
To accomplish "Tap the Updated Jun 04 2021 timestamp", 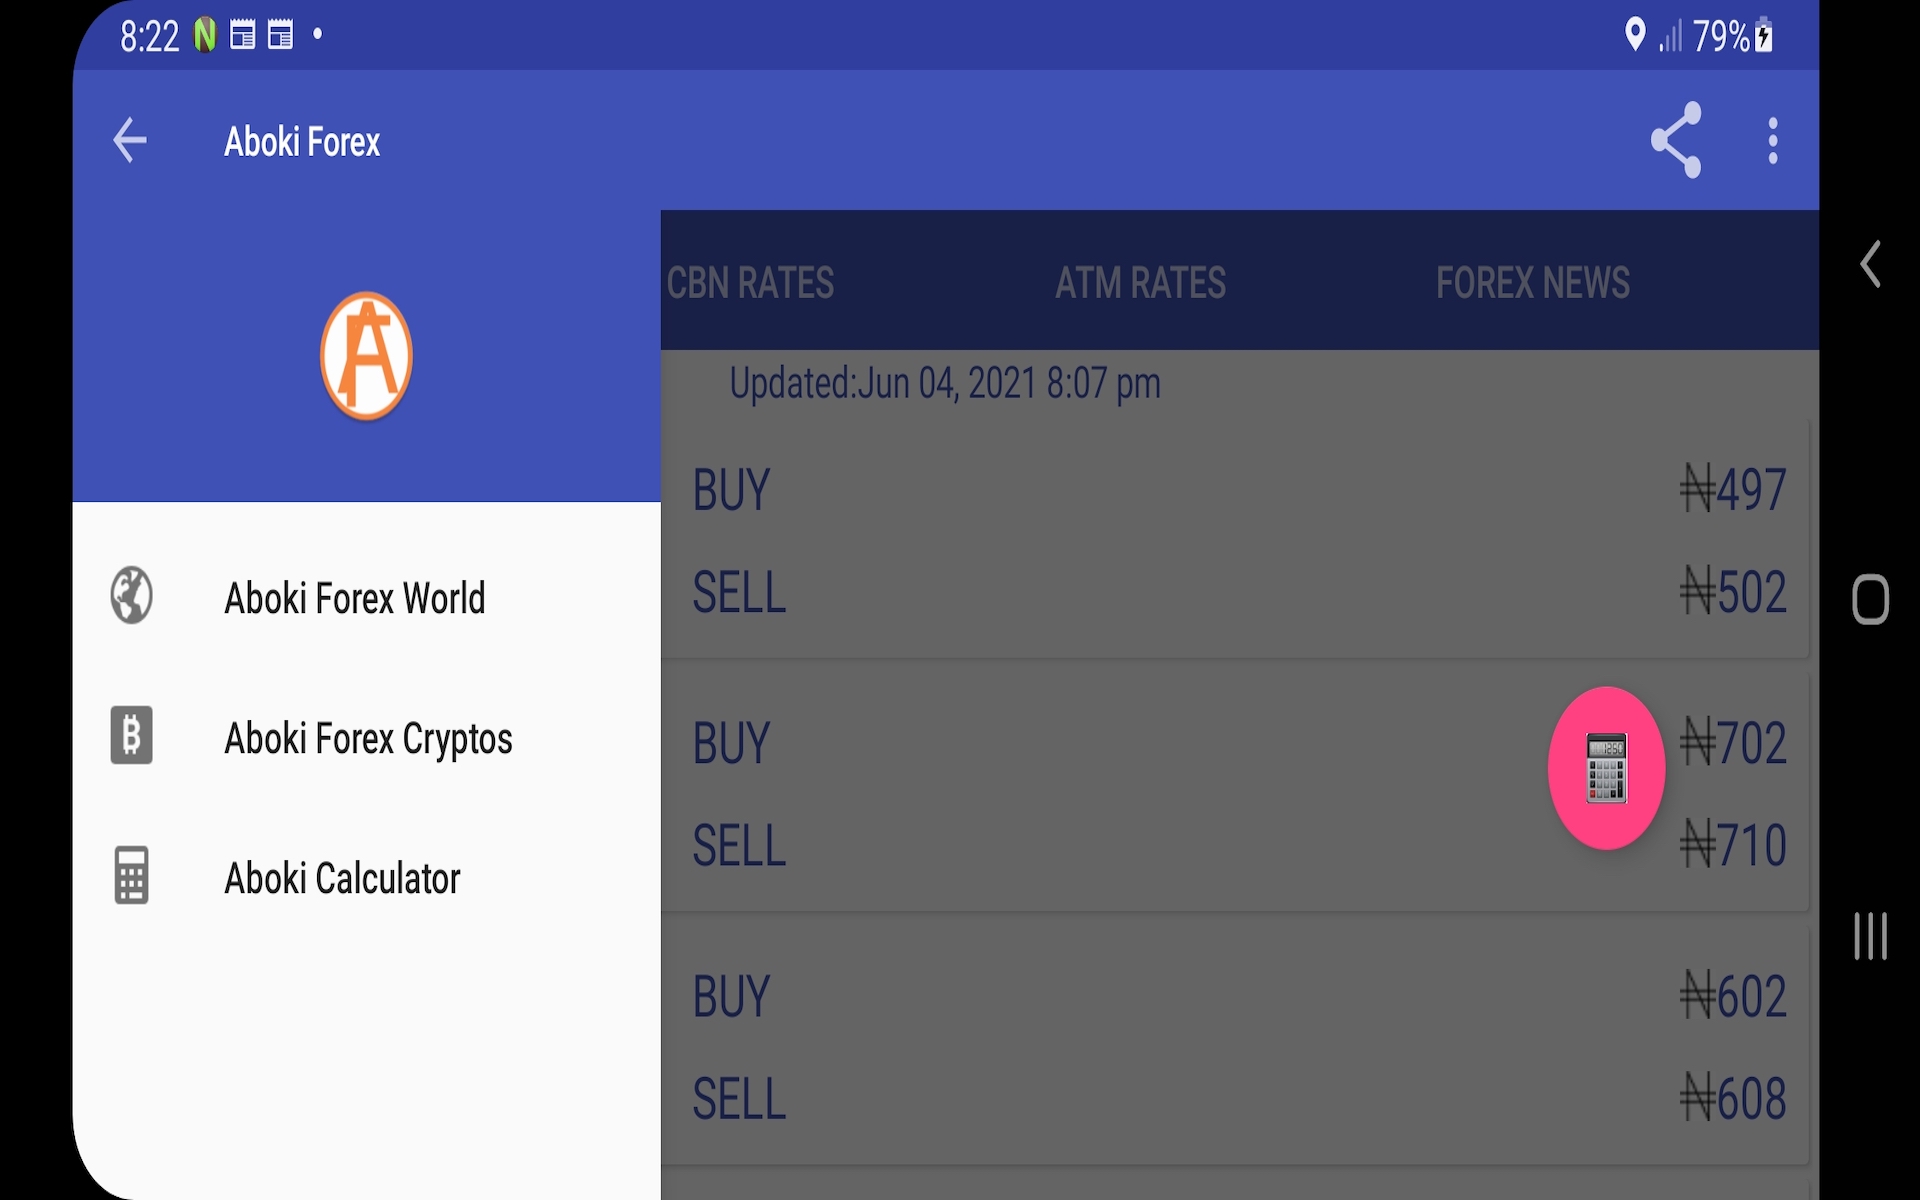I will [944, 383].
